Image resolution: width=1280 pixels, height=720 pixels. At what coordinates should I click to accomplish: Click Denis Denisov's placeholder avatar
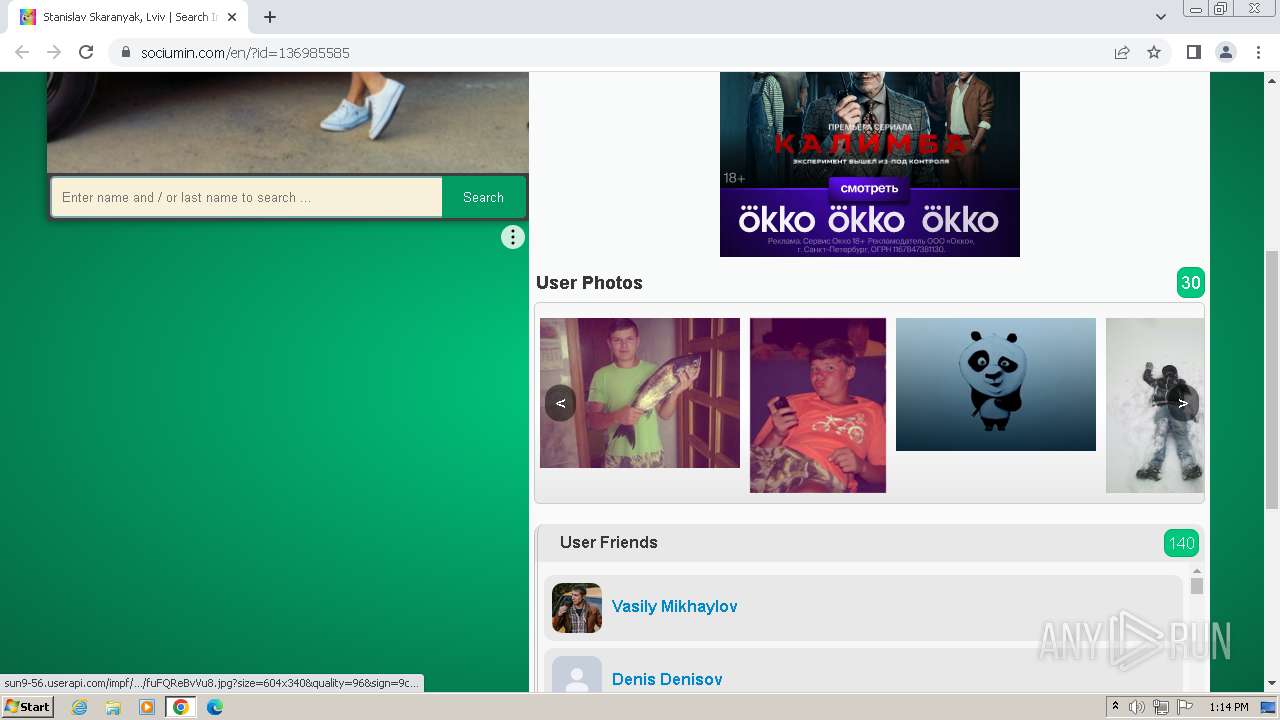pos(577,674)
